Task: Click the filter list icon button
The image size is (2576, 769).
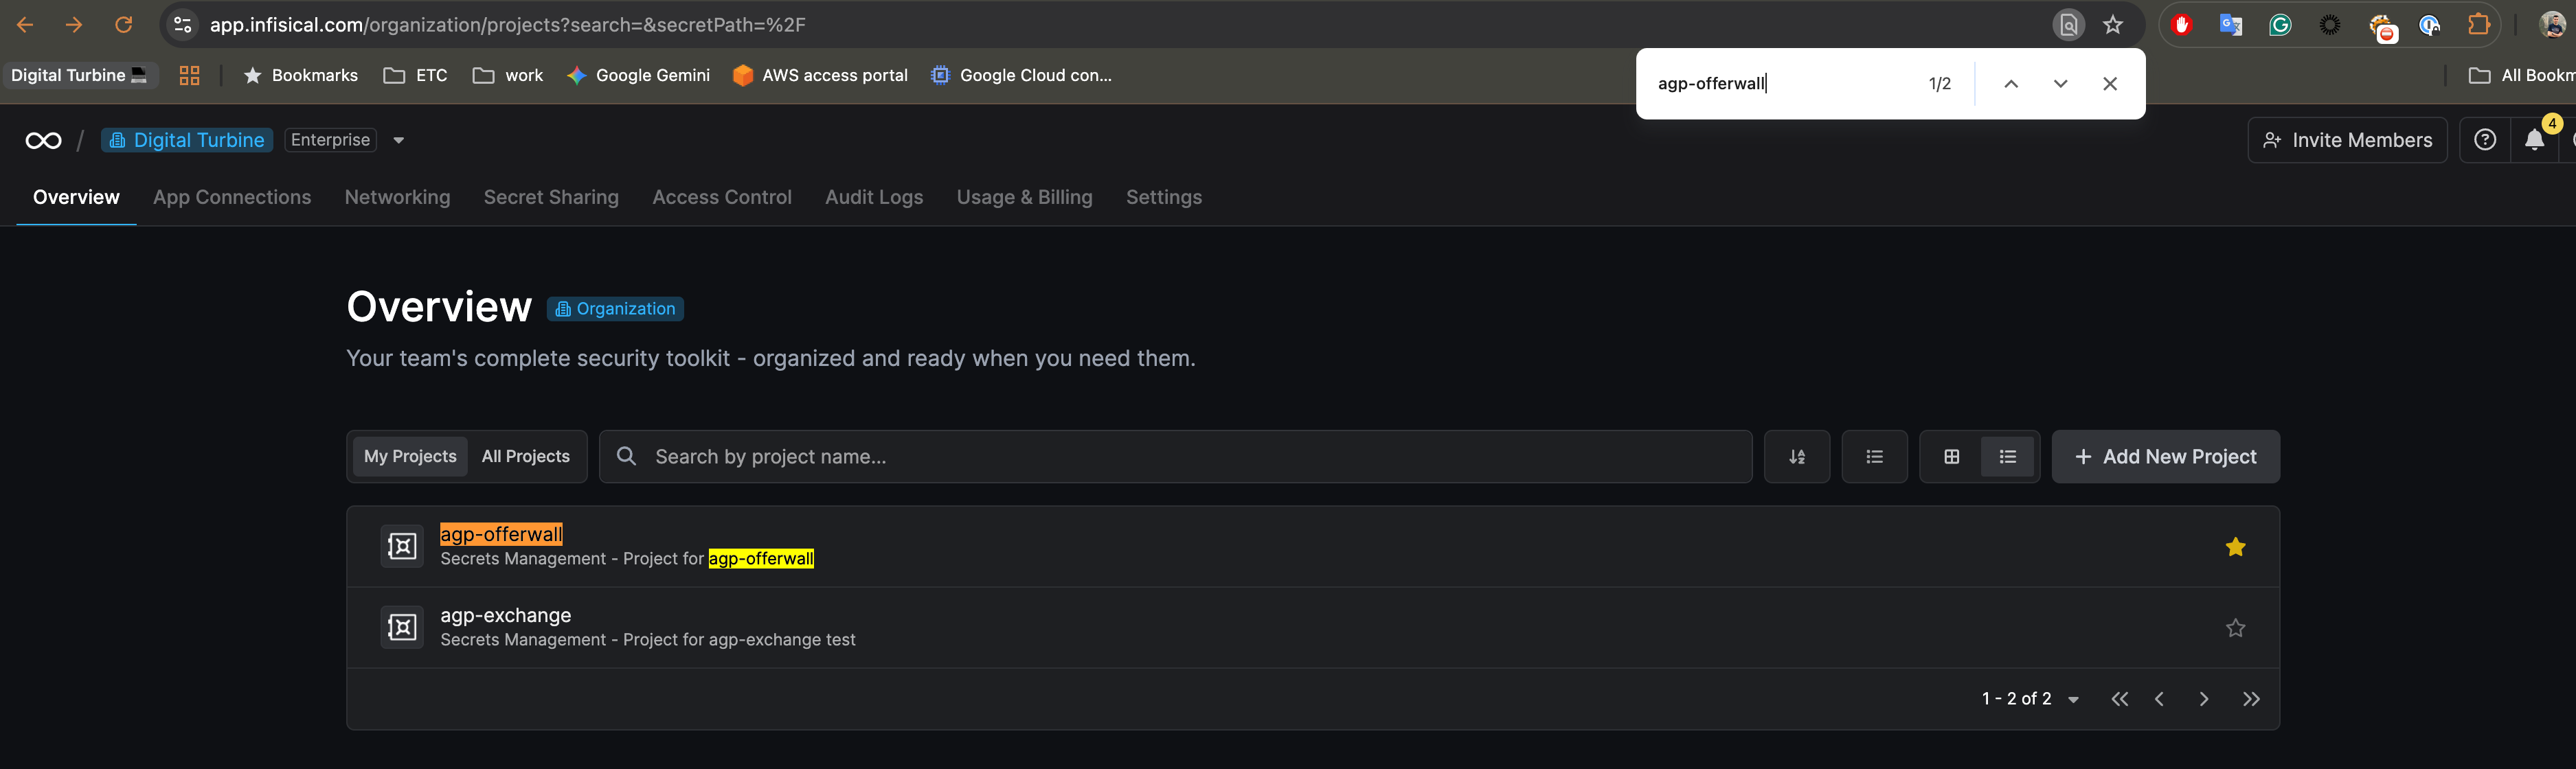Action: click(x=1874, y=457)
